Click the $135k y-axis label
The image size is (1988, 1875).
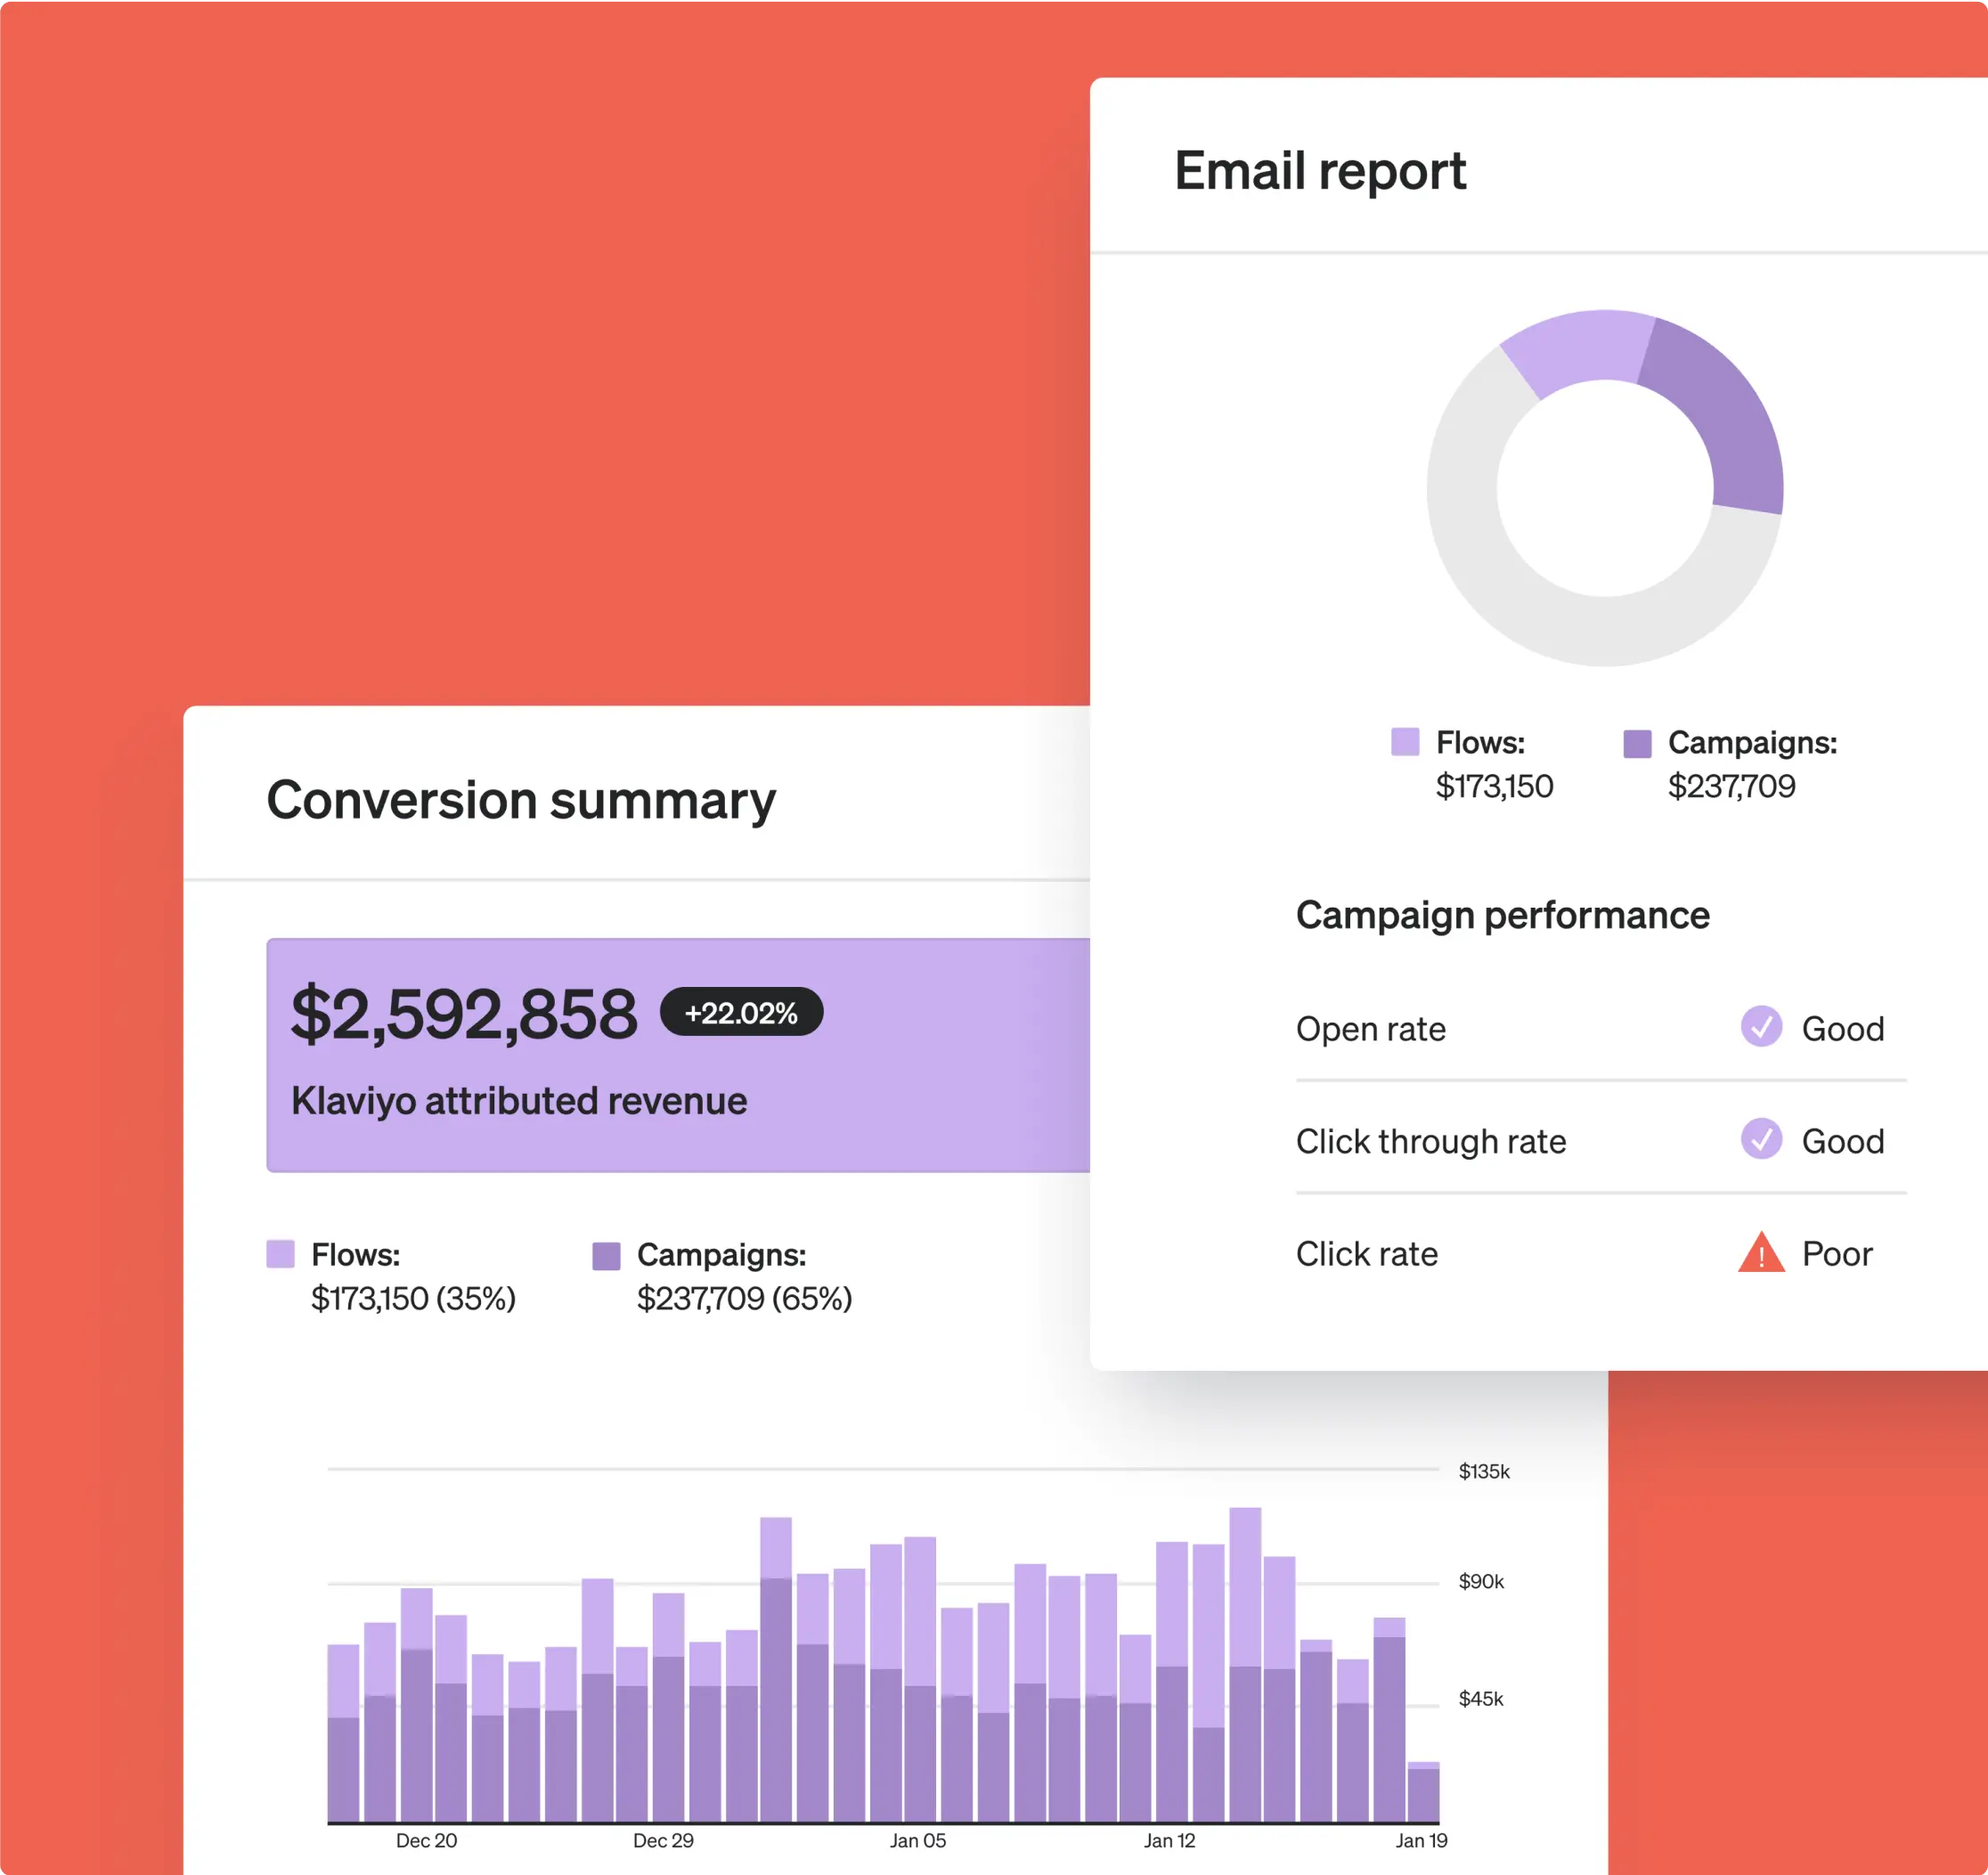pyautogui.click(x=1483, y=1471)
